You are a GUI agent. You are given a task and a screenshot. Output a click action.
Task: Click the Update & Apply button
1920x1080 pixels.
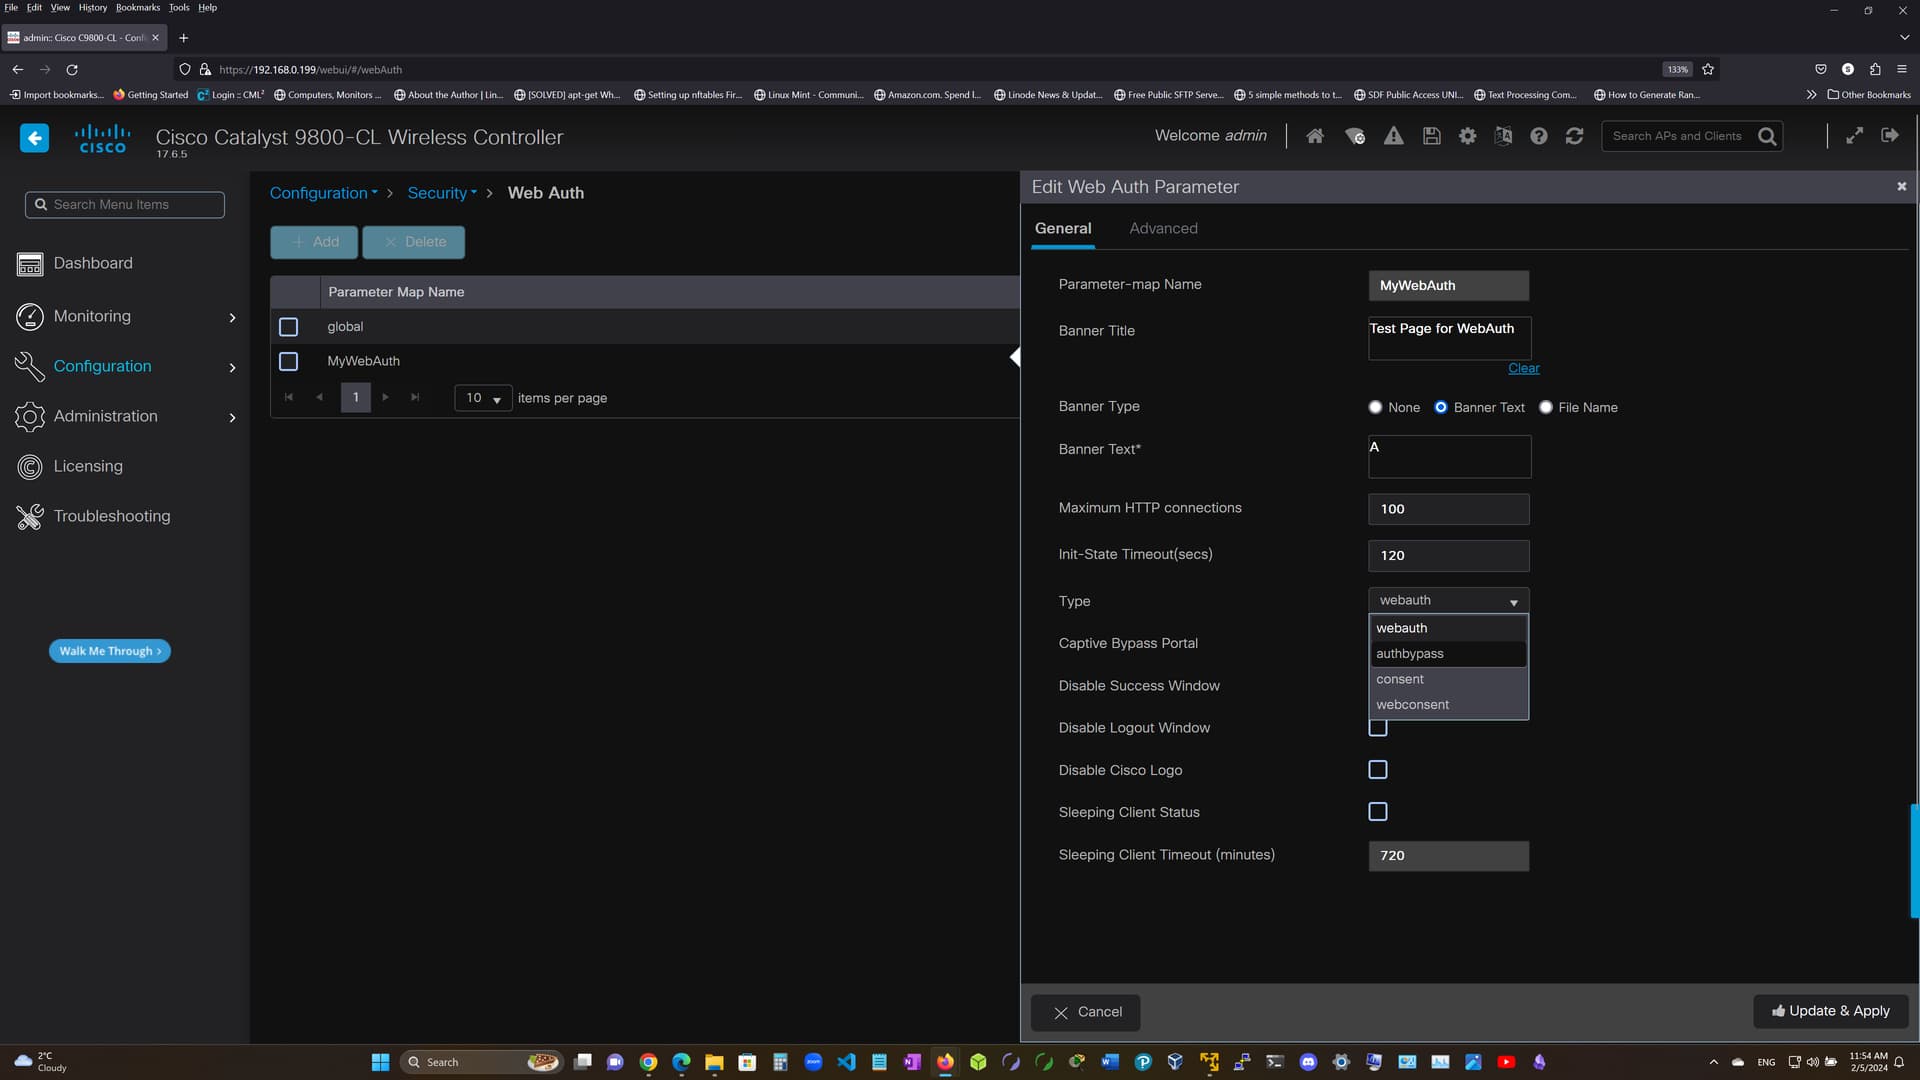point(1831,1011)
